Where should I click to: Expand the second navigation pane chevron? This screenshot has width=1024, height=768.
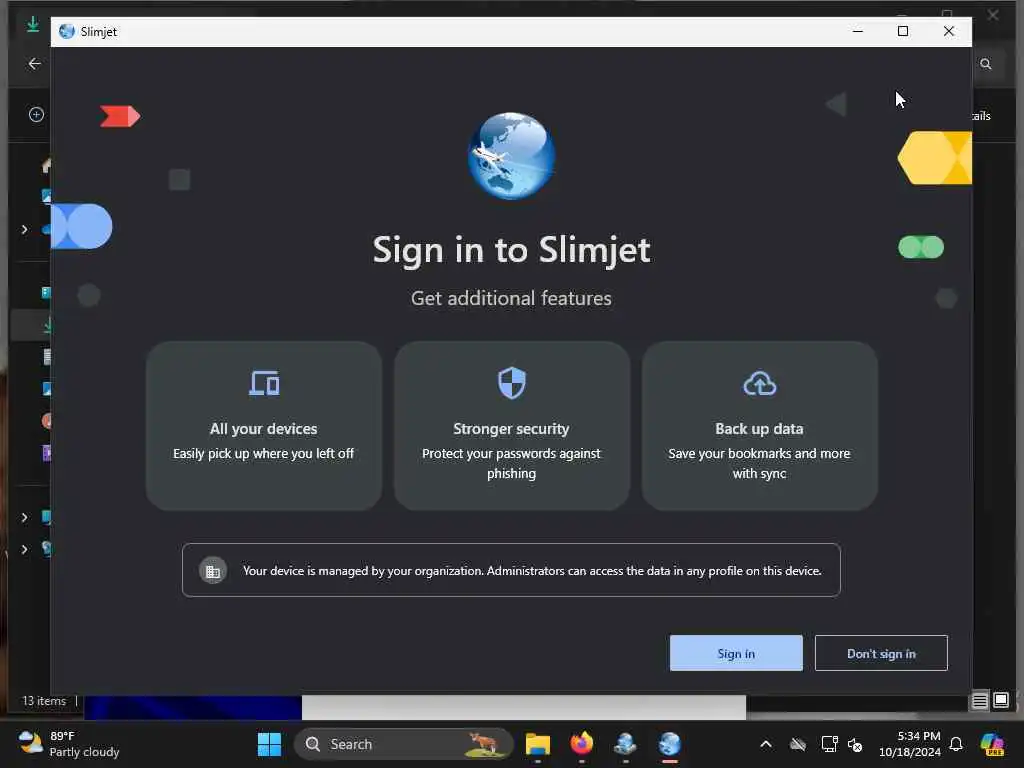point(24,517)
